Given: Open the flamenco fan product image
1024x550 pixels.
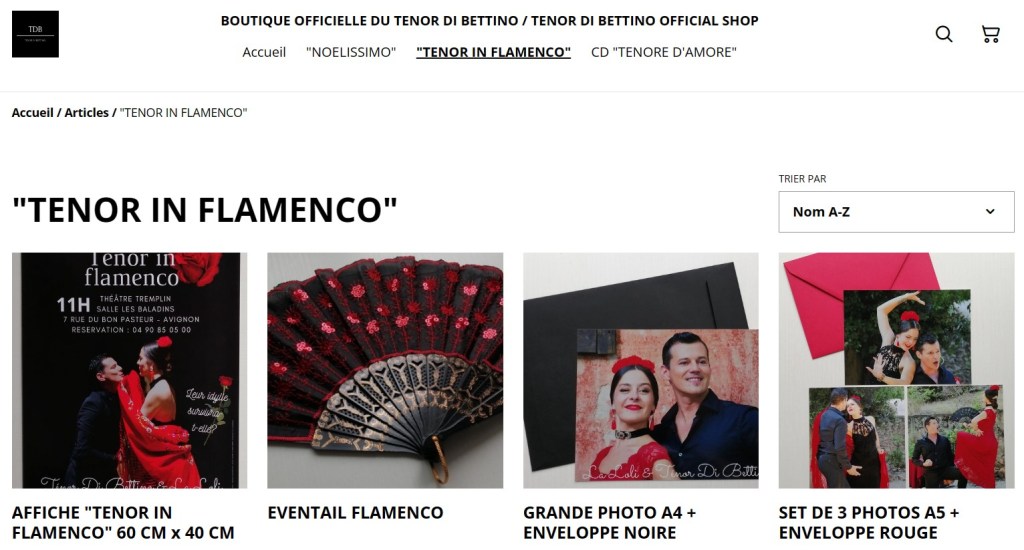Looking at the screenshot, I should point(385,370).
